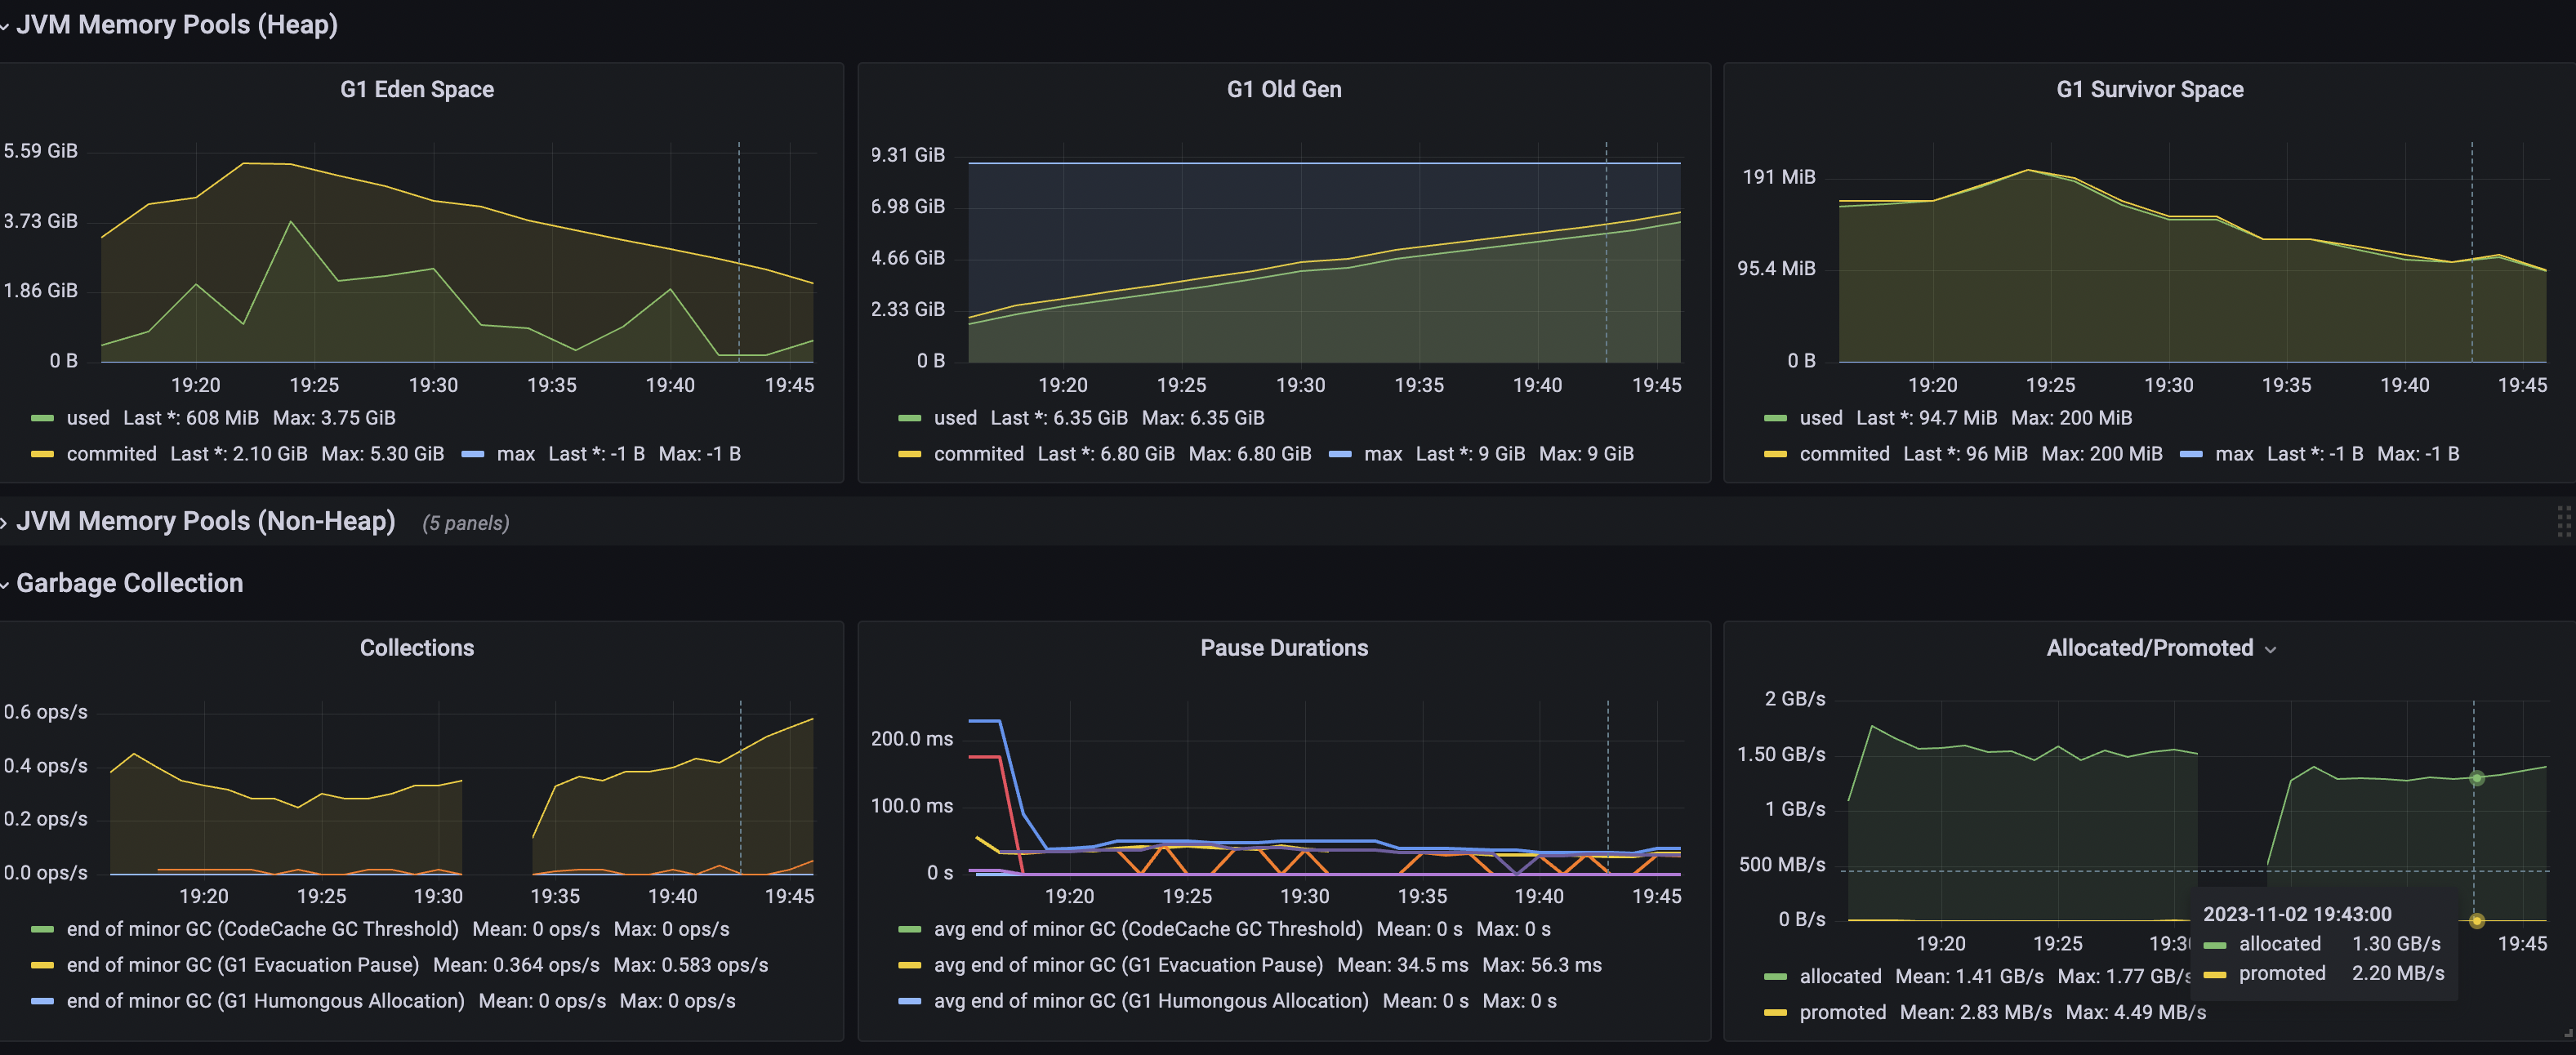Image resolution: width=2576 pixels, height=1055 pixels.
Task: Click the highlighted allocated data point on the crosshair
Action: click(2477, 779)
